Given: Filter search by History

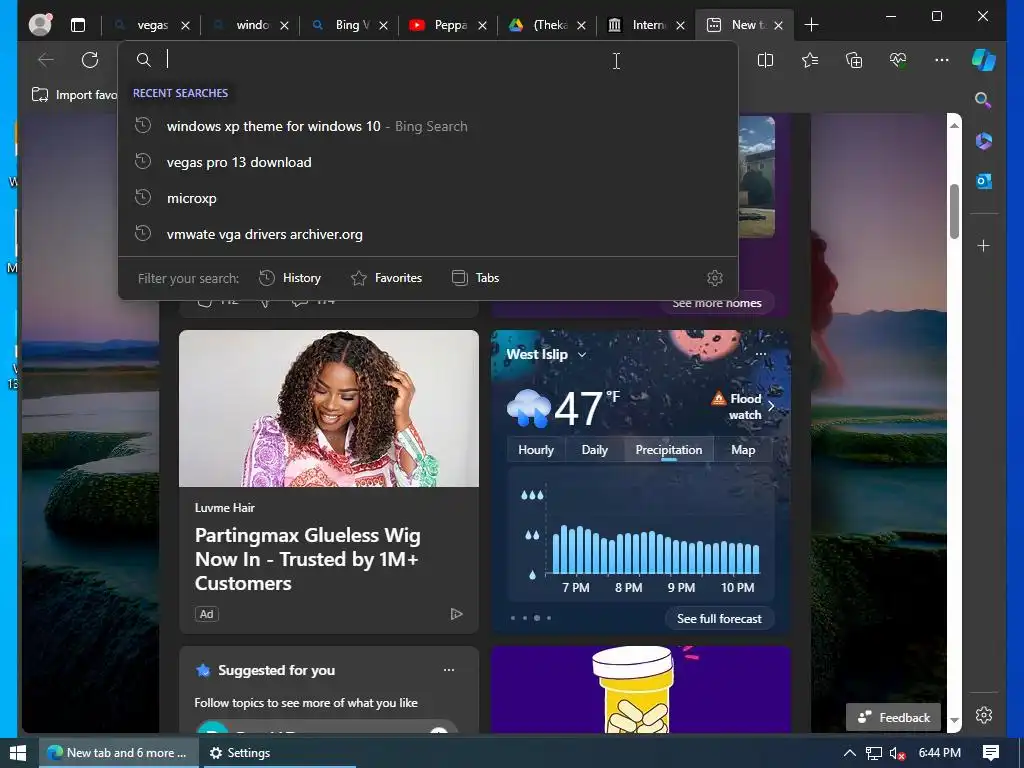Looking at the screenshot, I should (x=290, y=278).
